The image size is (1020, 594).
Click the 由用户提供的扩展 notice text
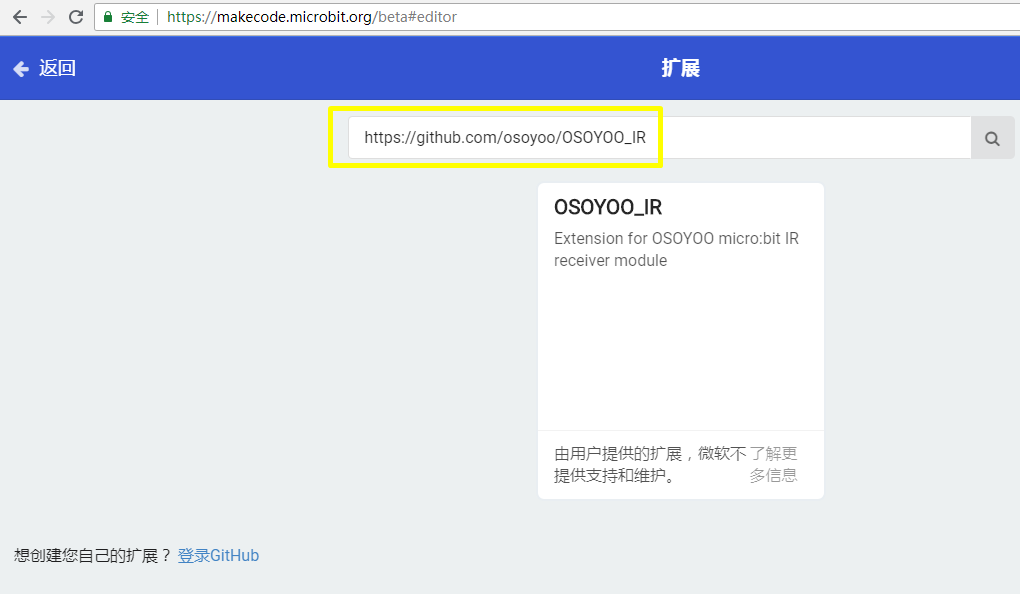coord(650,465)
